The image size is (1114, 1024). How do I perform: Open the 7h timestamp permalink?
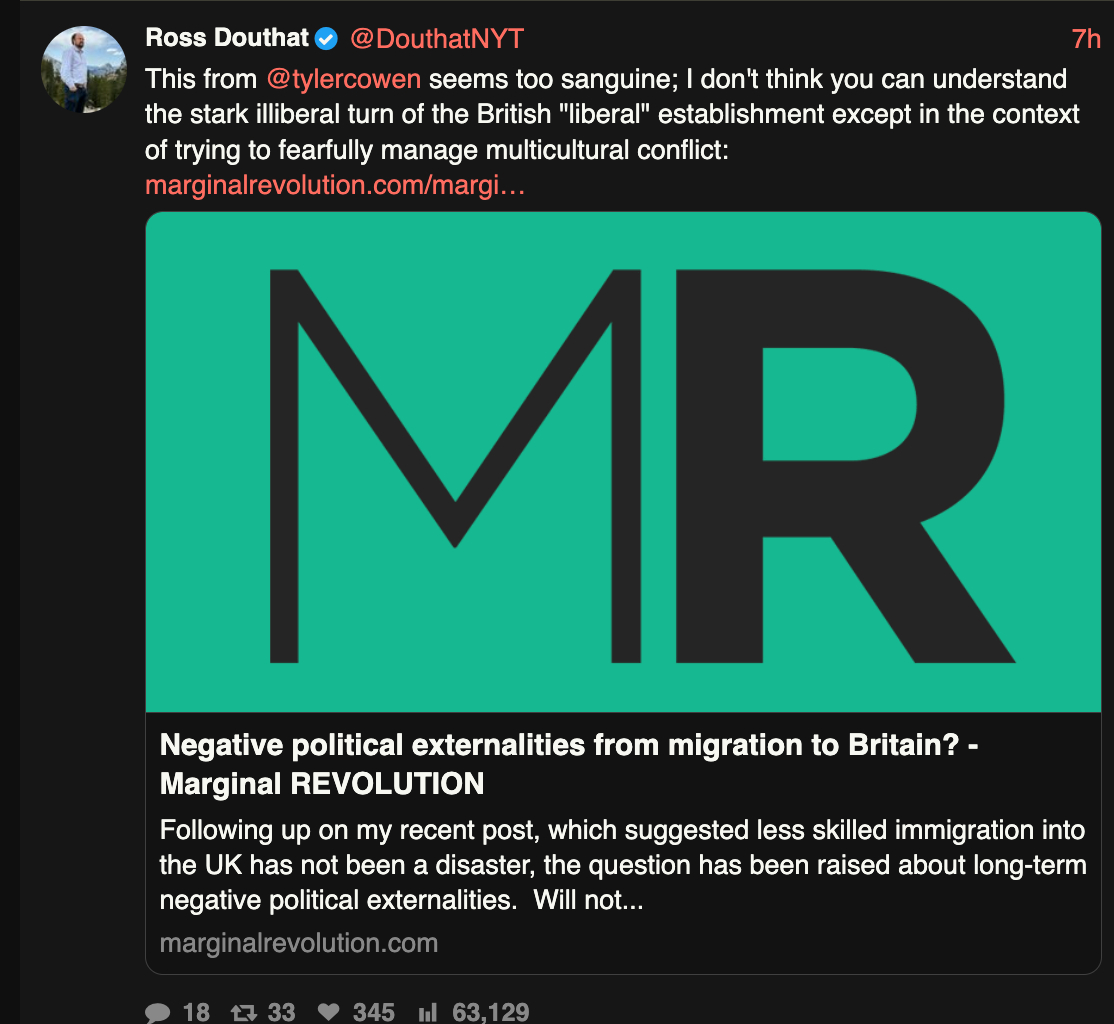point(1085,39)
